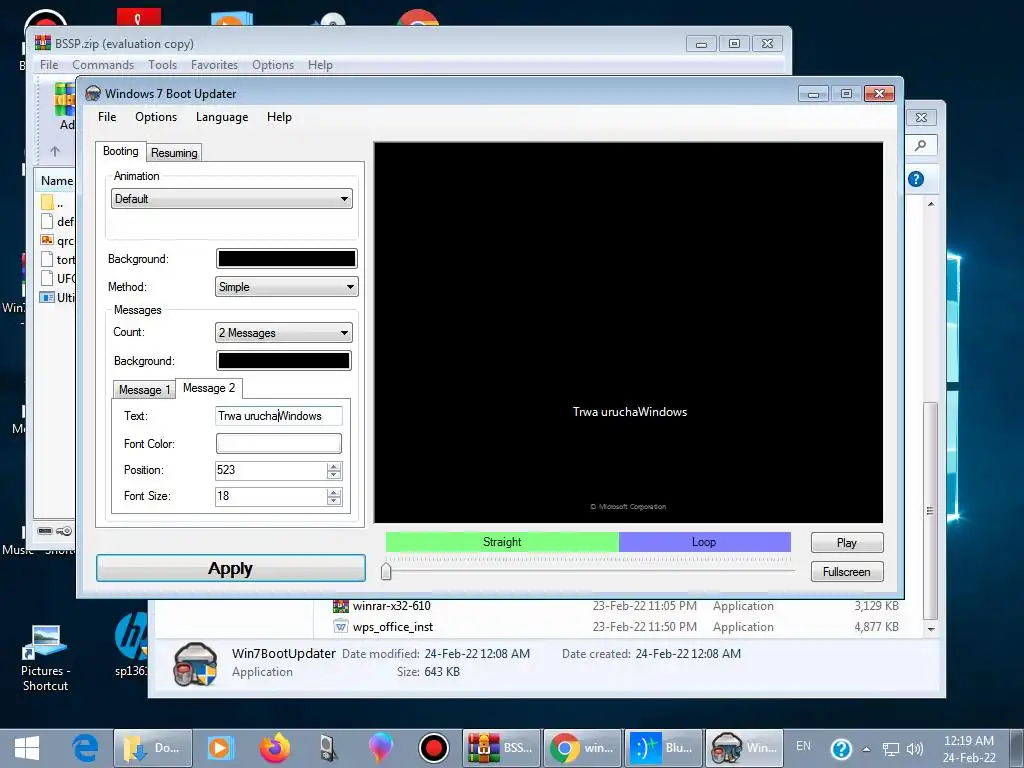Click the Explorer scrollbar down arrow
The width and height of the screenshot is (1024, 768).
point(931,629)
